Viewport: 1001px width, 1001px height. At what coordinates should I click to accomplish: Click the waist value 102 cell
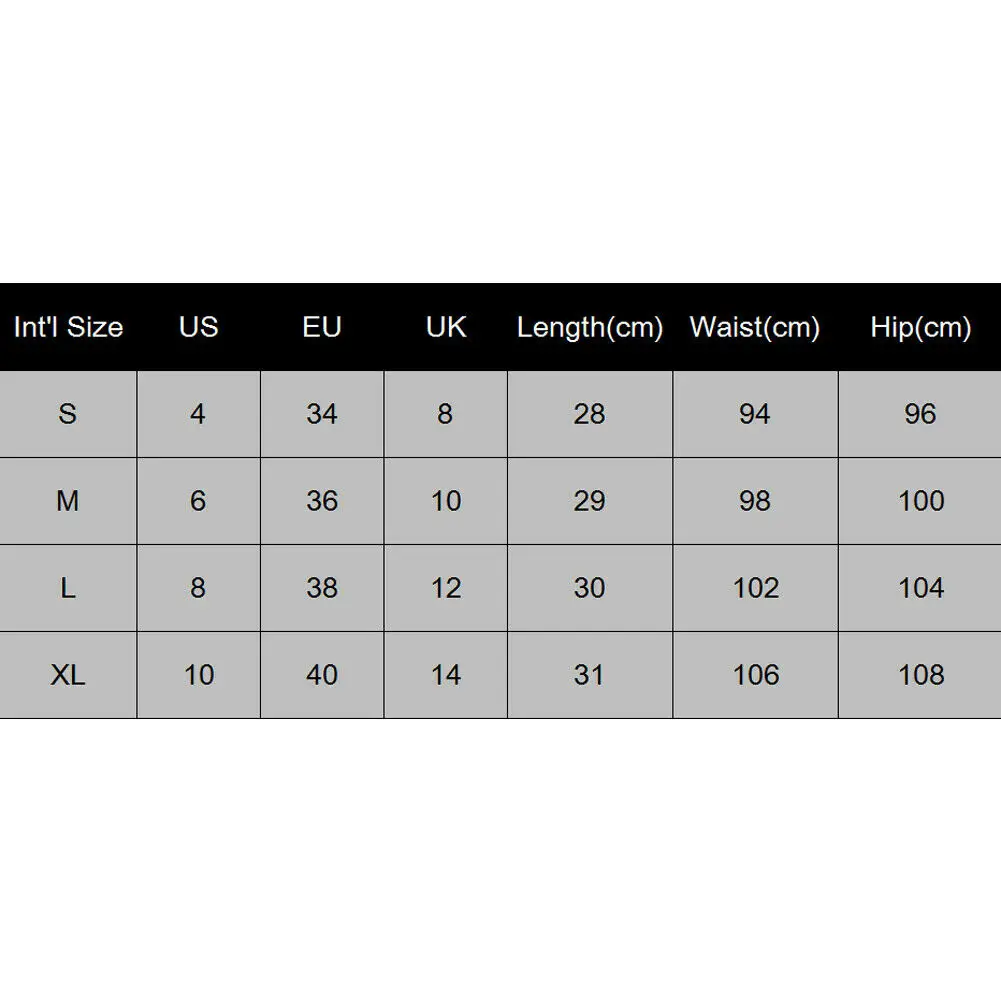pos(755,588)
